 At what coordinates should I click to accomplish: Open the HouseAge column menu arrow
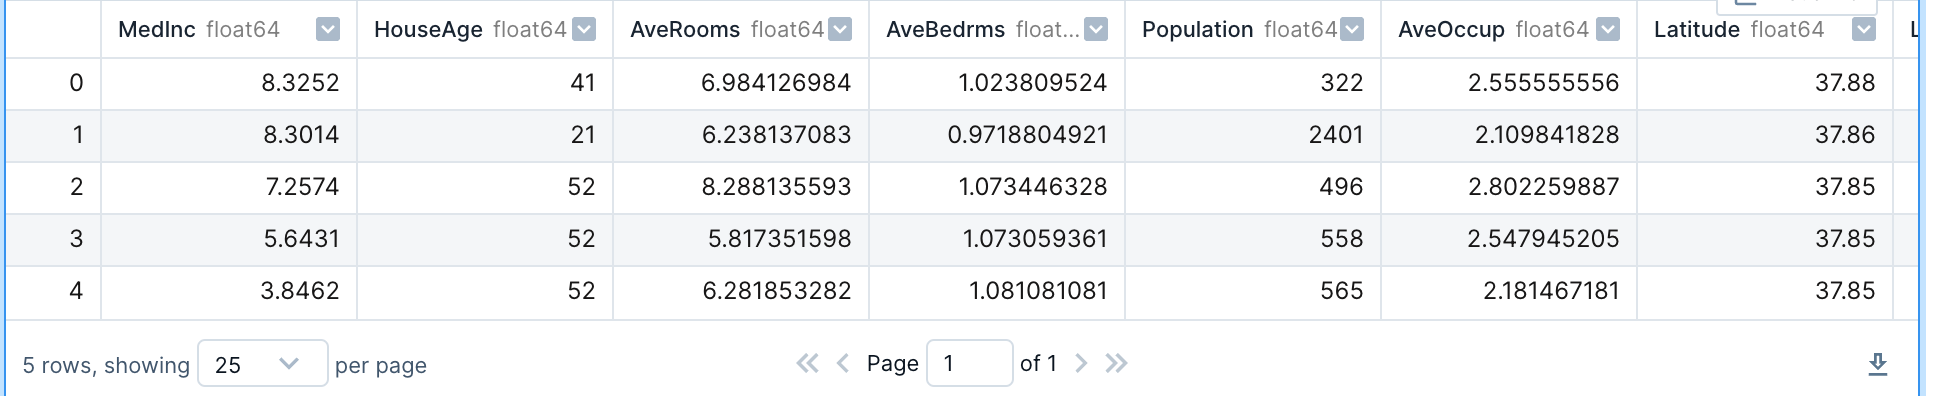(584, 30)
